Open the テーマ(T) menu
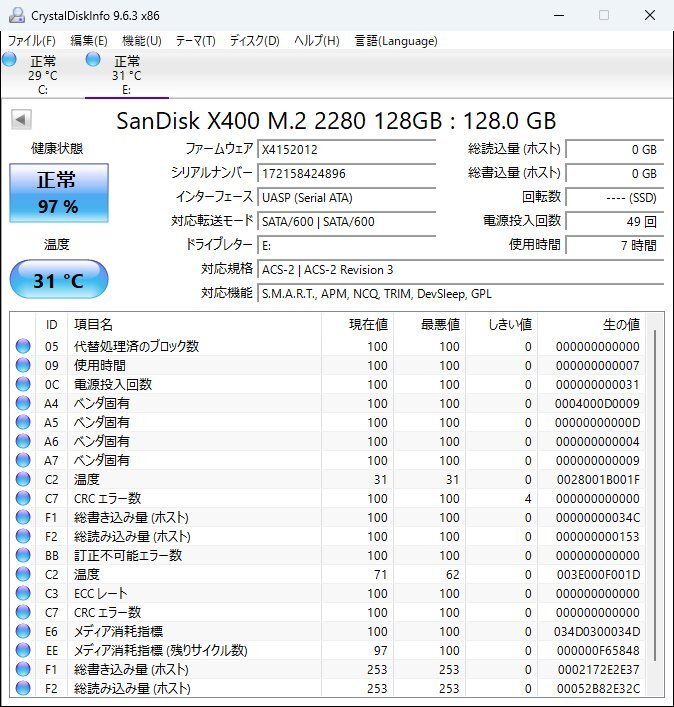674x707 pixels. tap(195, 41)
